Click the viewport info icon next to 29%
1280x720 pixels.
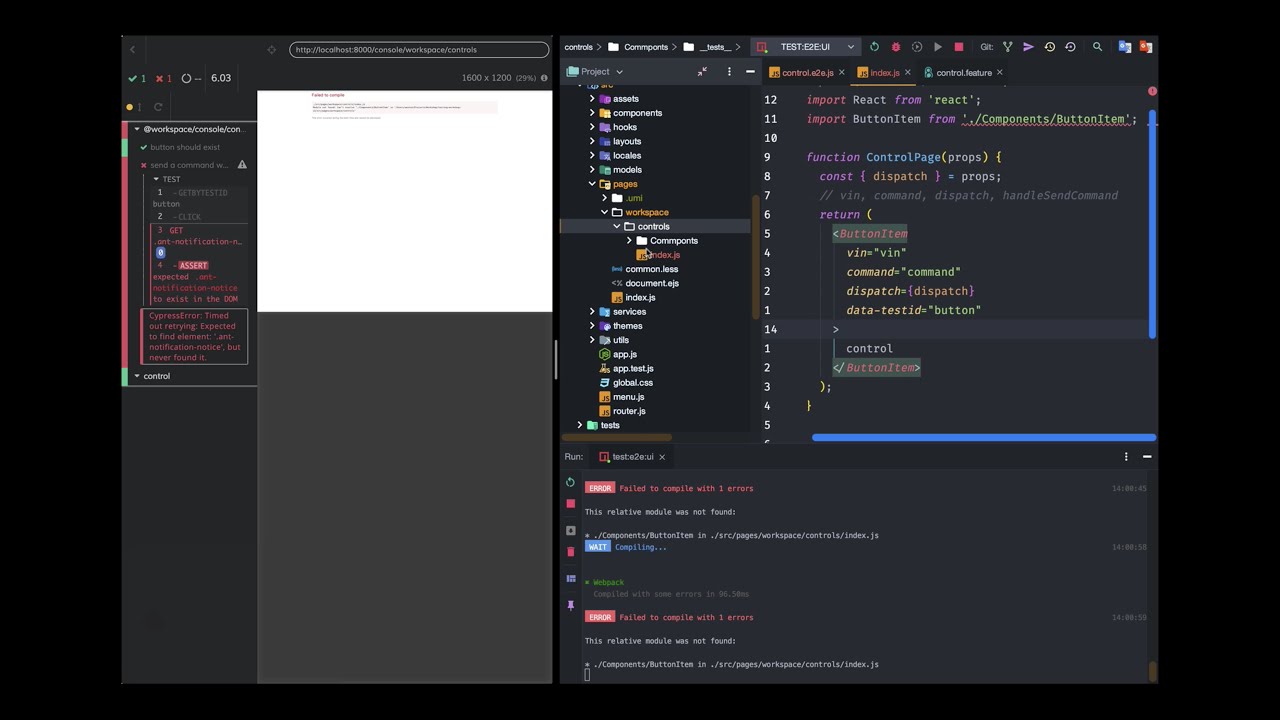click(544, 78)
